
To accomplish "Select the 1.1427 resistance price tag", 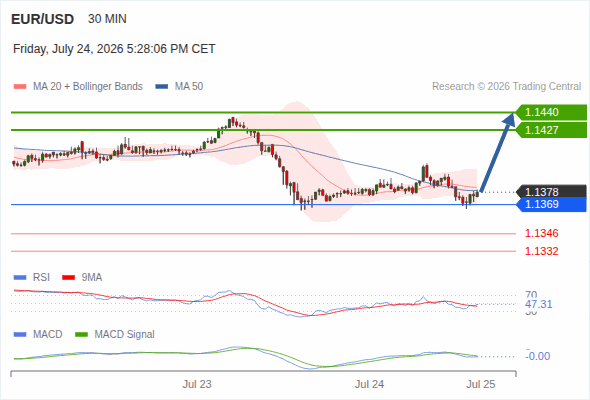I will click(551, 130).
